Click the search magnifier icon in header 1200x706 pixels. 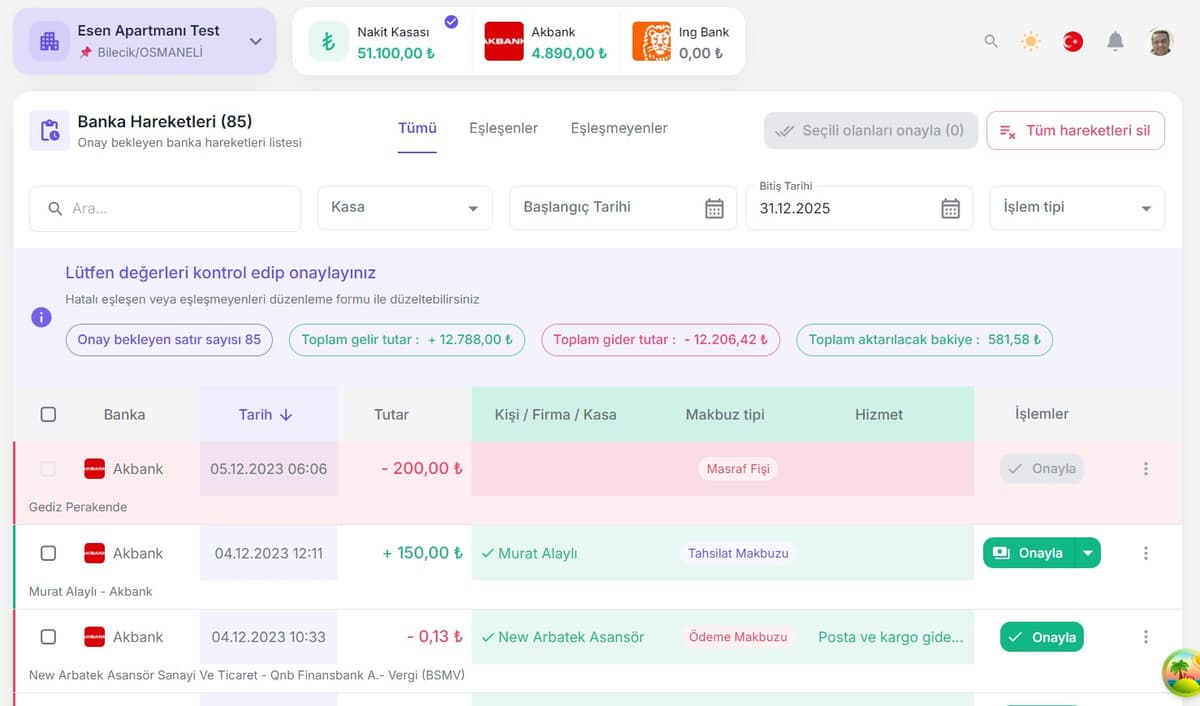pyautogui.click(x=991, y=41)
